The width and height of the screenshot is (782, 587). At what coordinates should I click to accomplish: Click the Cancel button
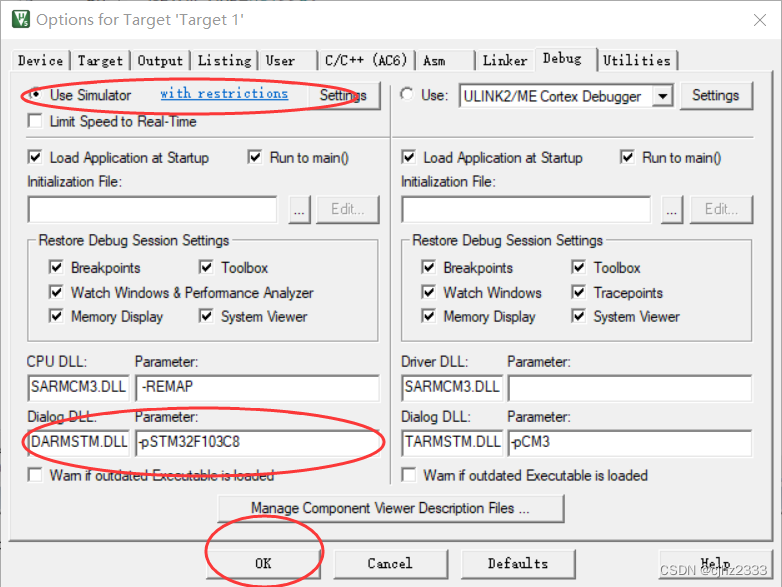click(391, 564)
